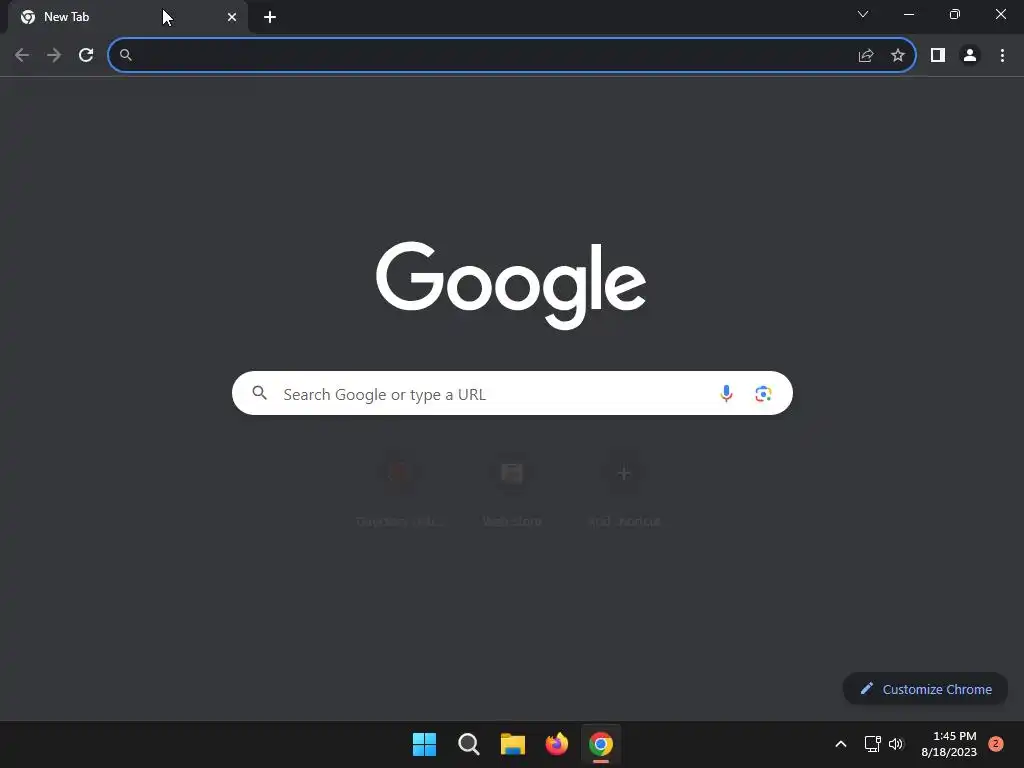Start voice search with microphone icon
This screenshot has width=1024, height=768.
tap(726, 393)
